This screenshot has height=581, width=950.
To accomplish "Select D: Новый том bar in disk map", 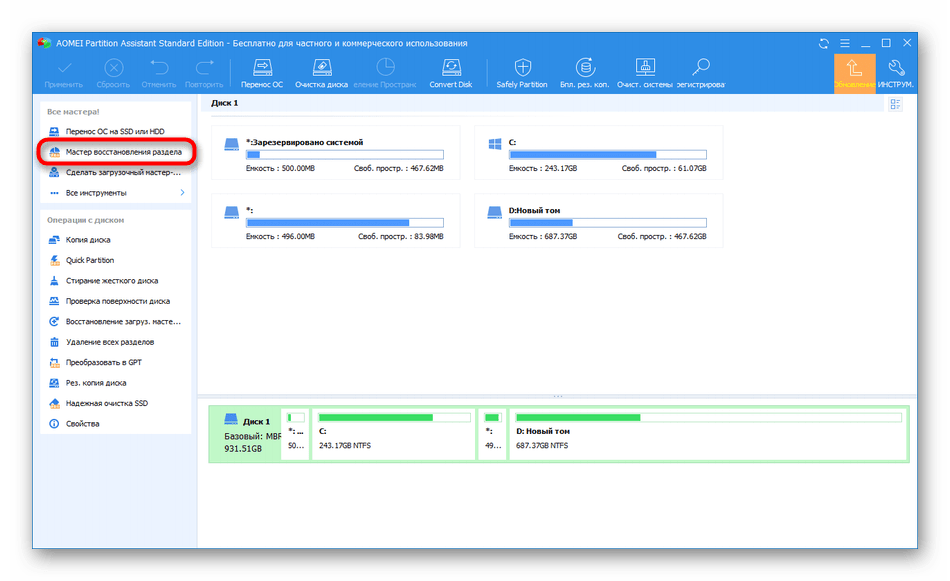I will click(707, 433).
